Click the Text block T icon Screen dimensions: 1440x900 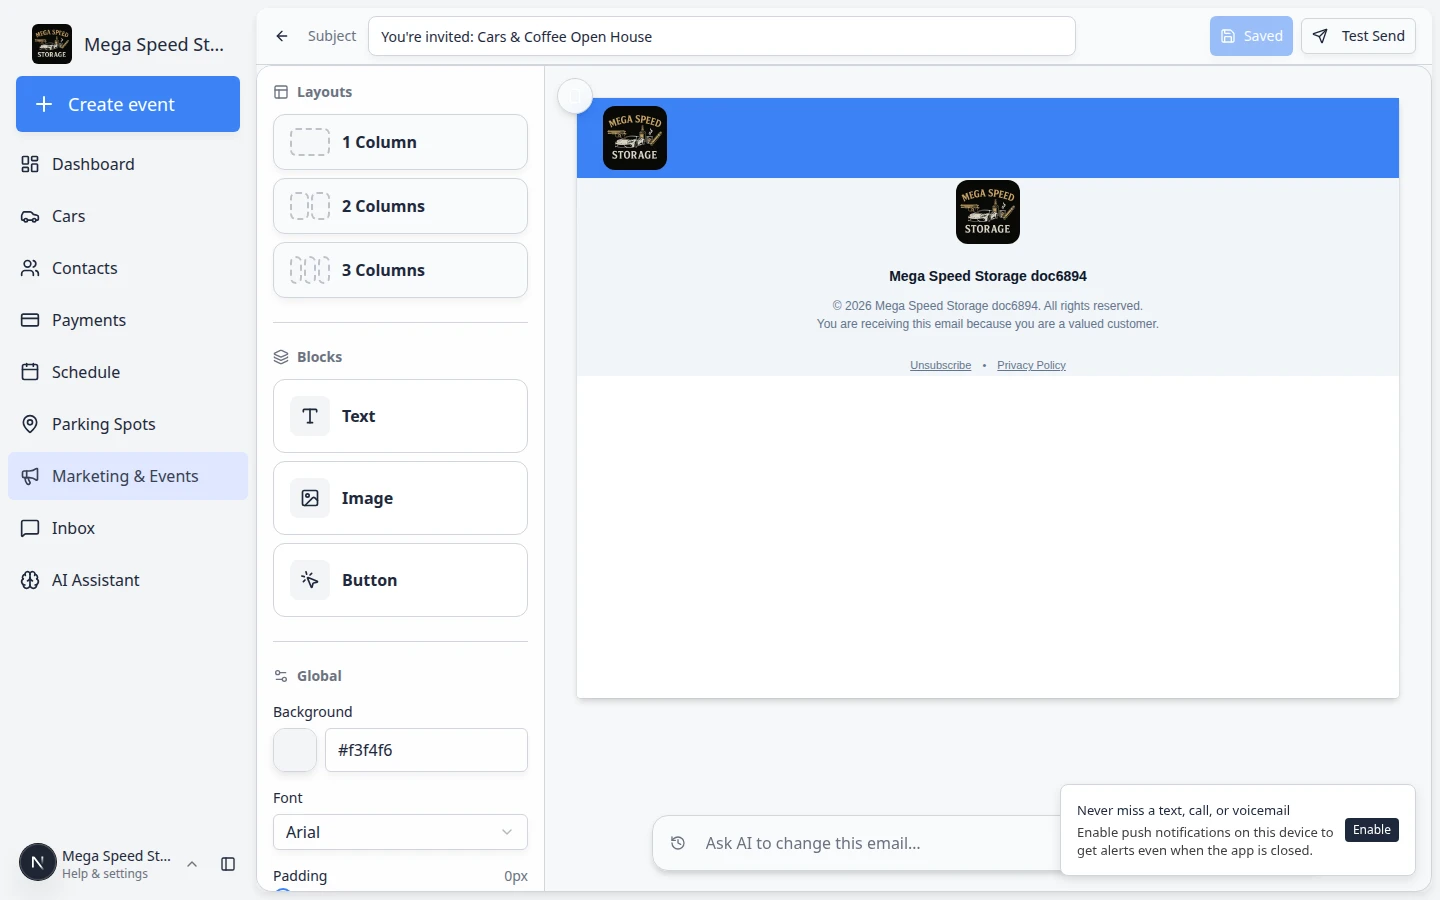pyautogui.click(x=310, y=416)
